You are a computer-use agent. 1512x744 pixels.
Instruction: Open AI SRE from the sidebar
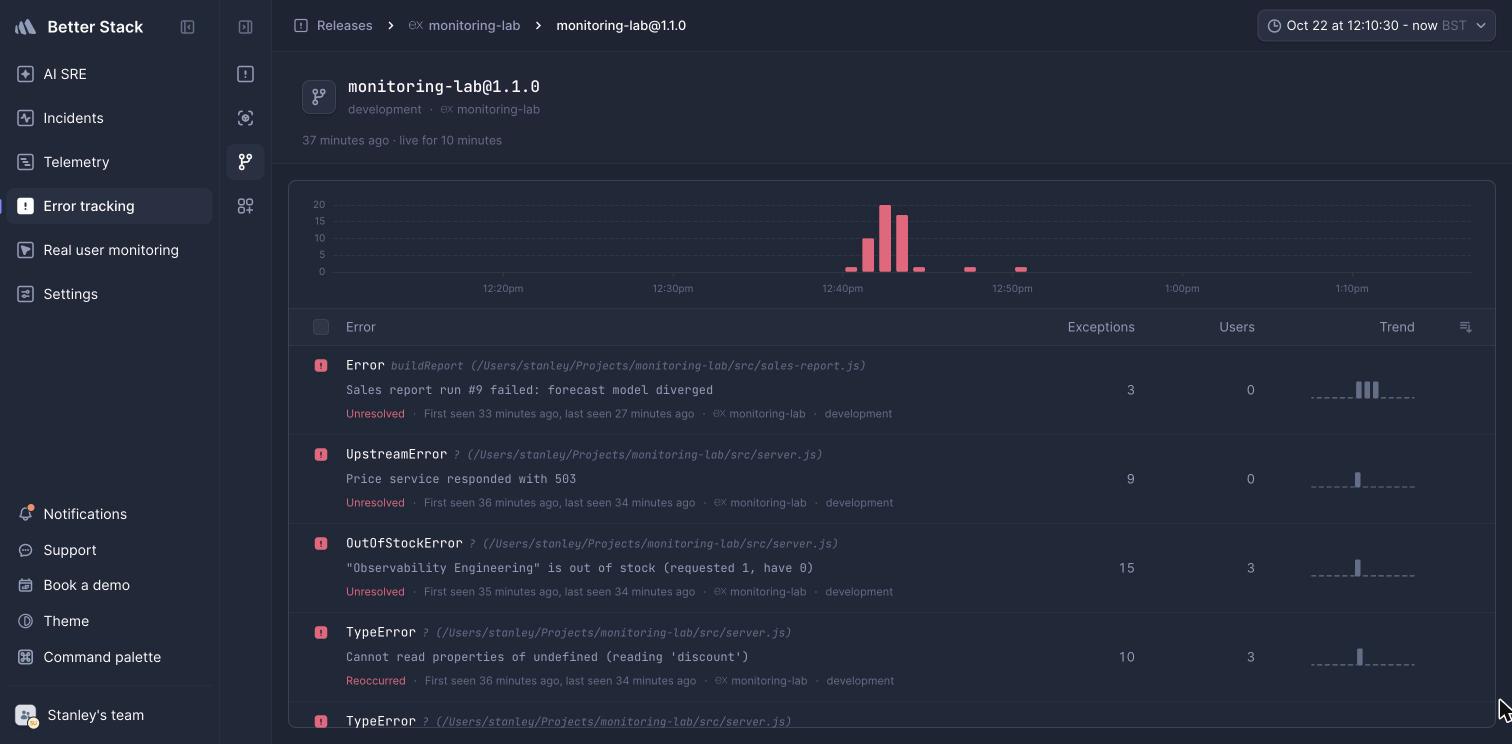109,74
